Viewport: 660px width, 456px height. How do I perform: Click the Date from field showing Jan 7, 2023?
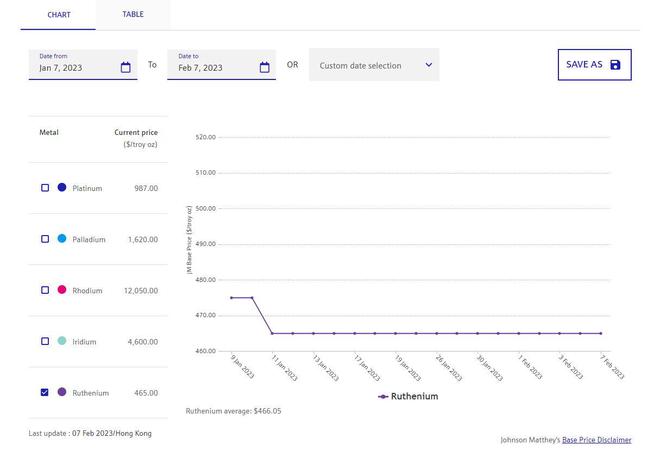(75, 68)
